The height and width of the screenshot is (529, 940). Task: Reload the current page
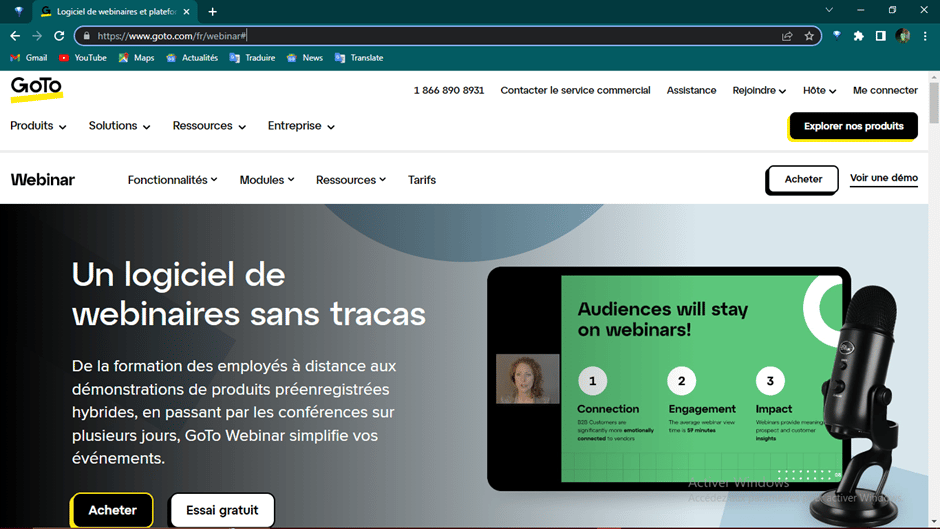coord(59,36)
